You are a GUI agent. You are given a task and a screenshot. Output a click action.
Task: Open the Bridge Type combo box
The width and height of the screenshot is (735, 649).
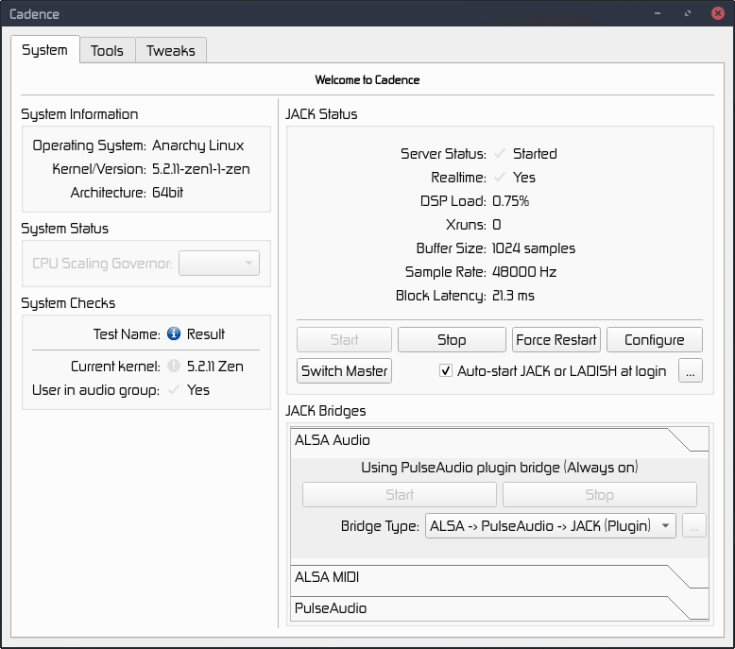tap(550, 525)
